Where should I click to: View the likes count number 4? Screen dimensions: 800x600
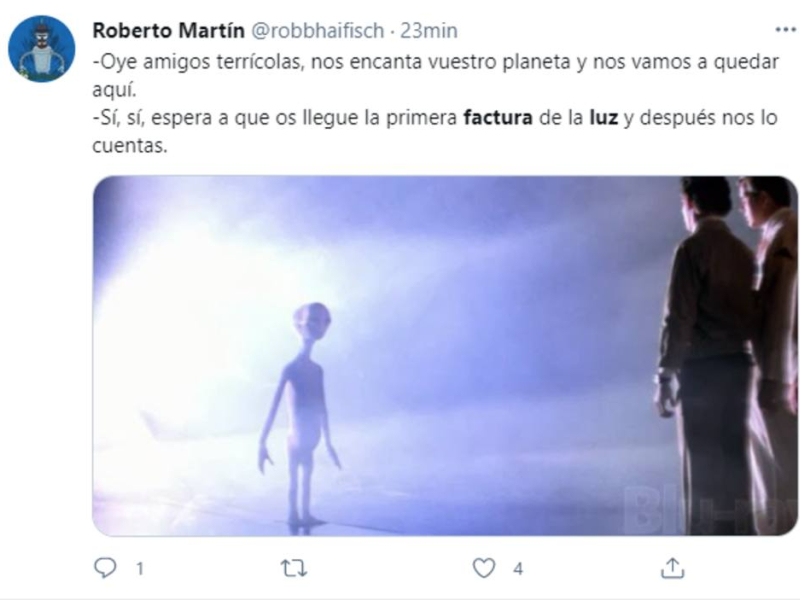518,569
